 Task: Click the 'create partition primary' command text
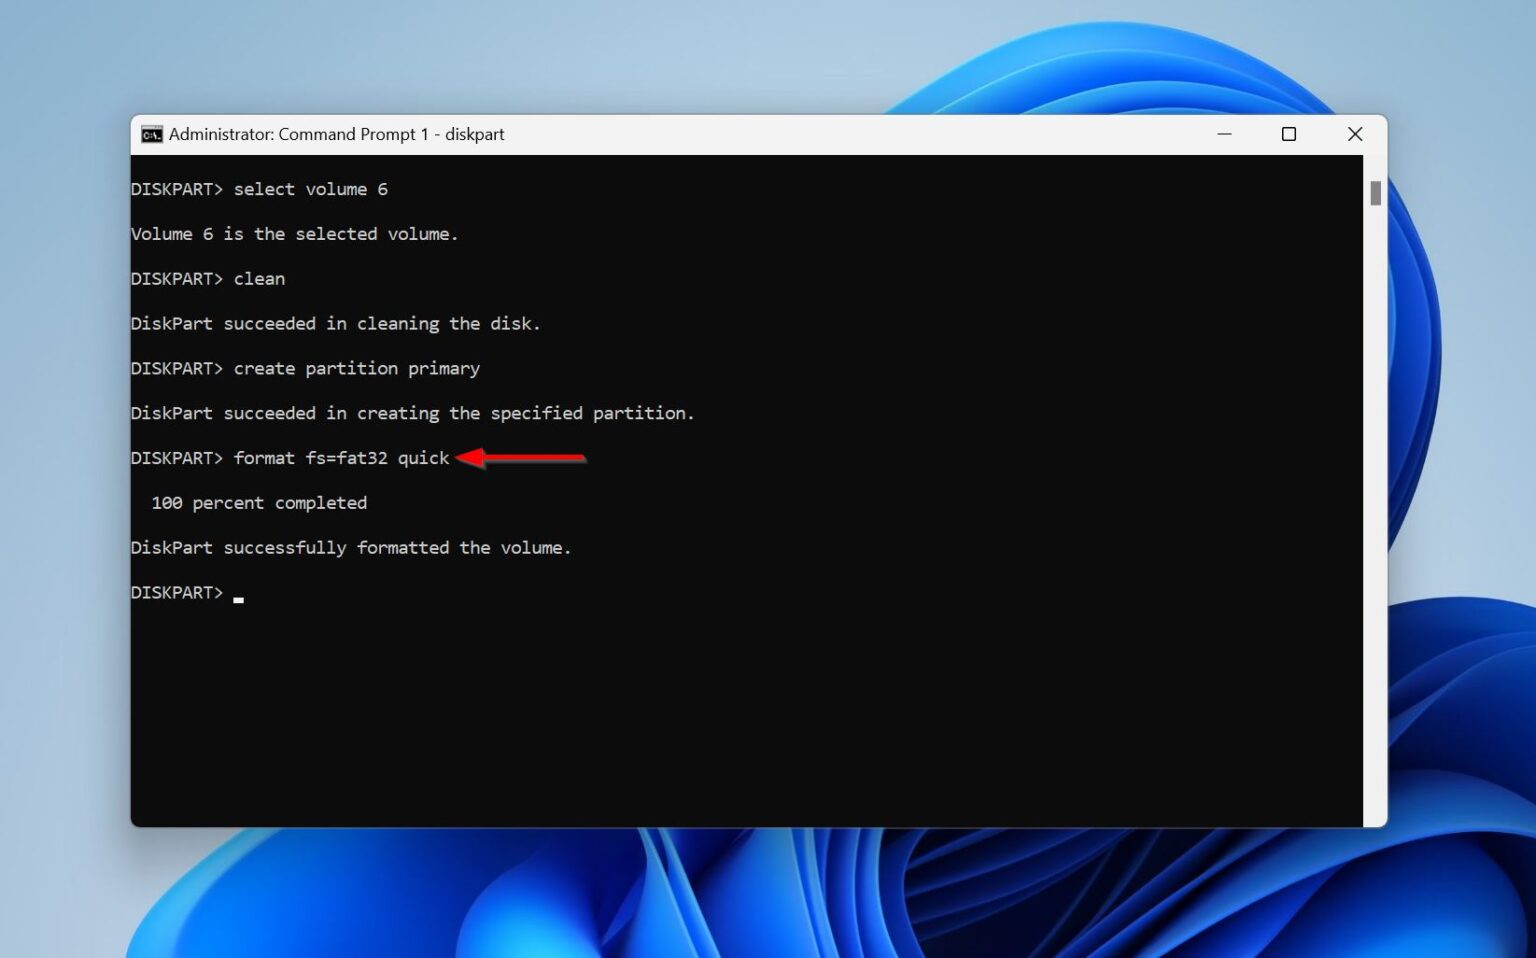356,368
